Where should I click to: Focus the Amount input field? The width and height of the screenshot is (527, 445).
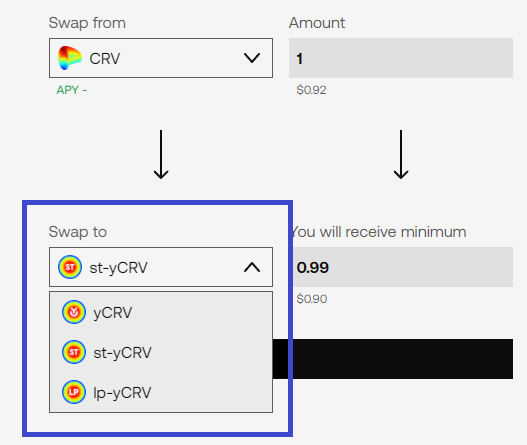401,58
